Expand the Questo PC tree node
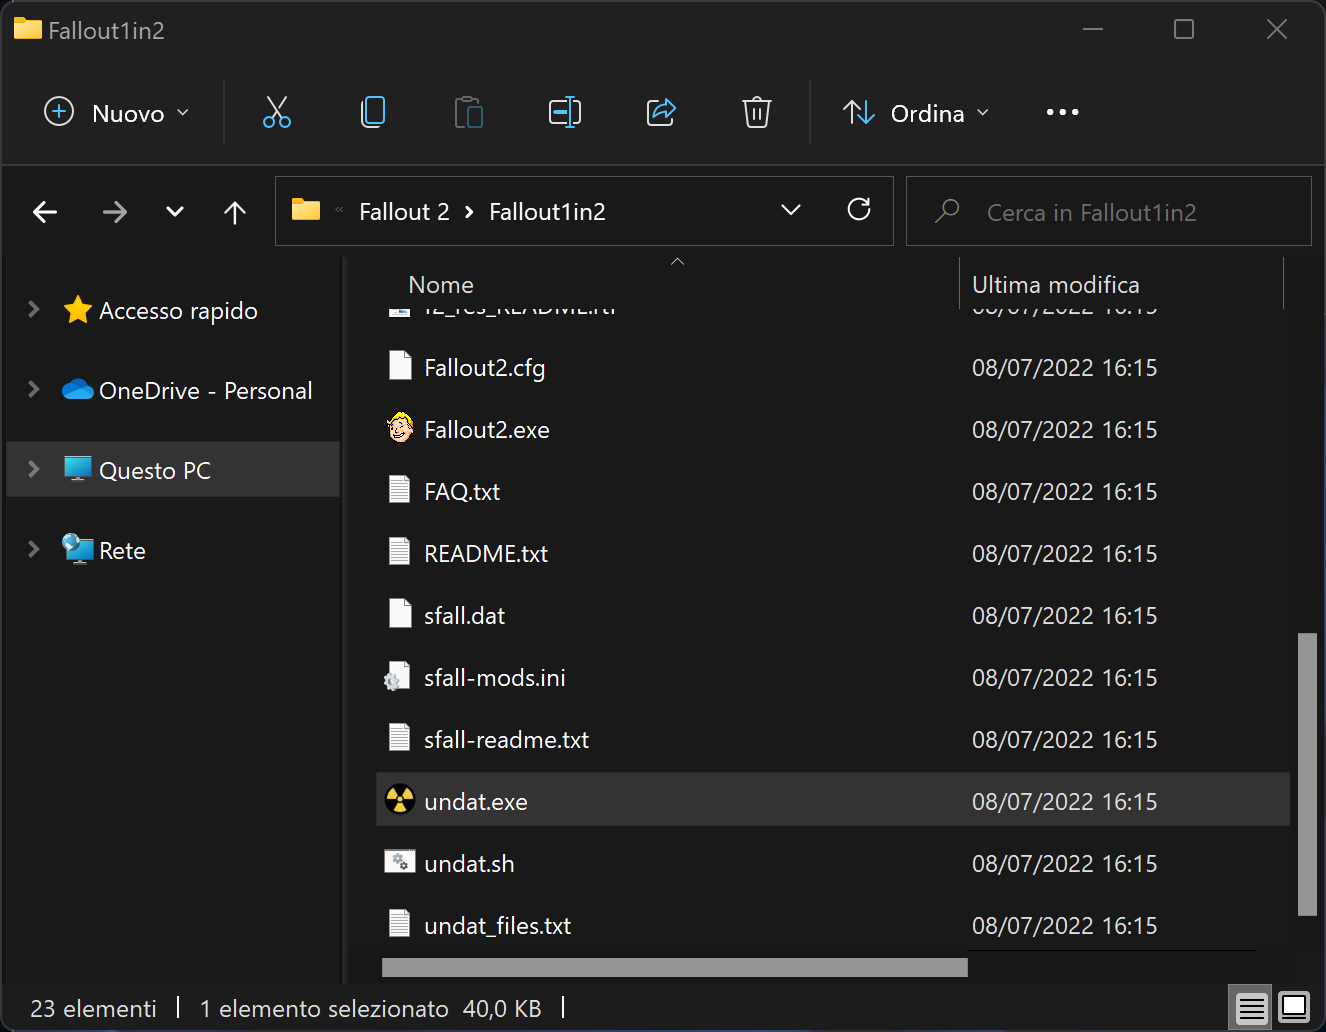Image resolution: width=1326 pixels, height=1032 pixels. pyautogui.click(x=34, y=470)
